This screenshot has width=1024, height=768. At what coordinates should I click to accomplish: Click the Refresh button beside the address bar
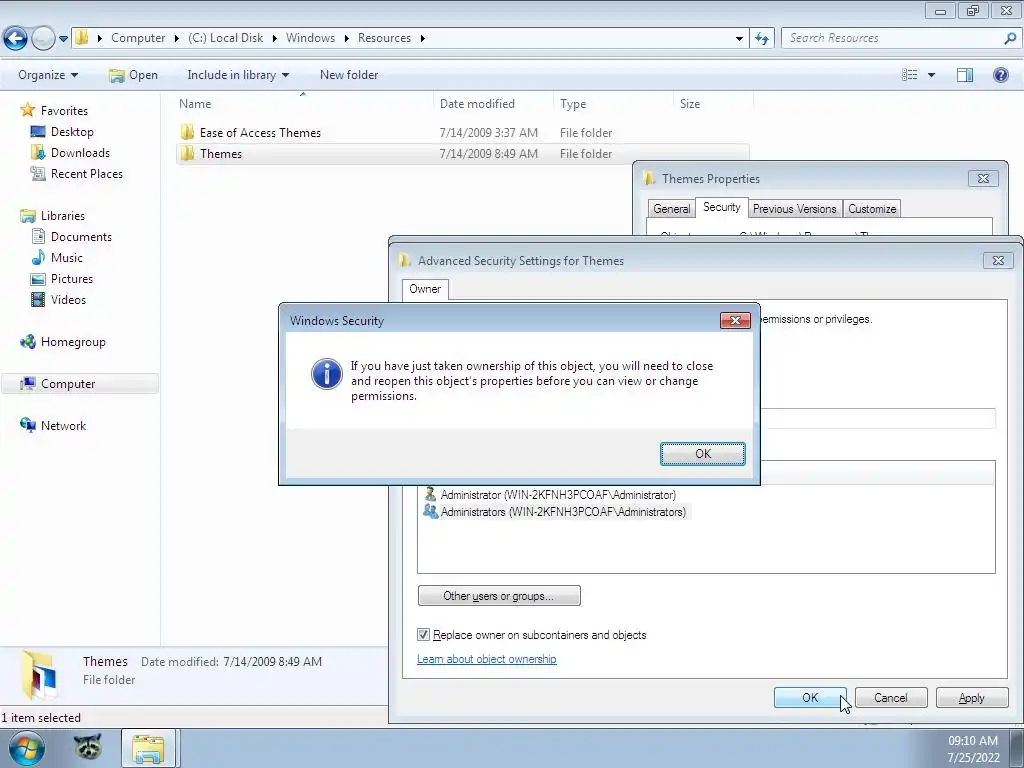tap(761, 38)
